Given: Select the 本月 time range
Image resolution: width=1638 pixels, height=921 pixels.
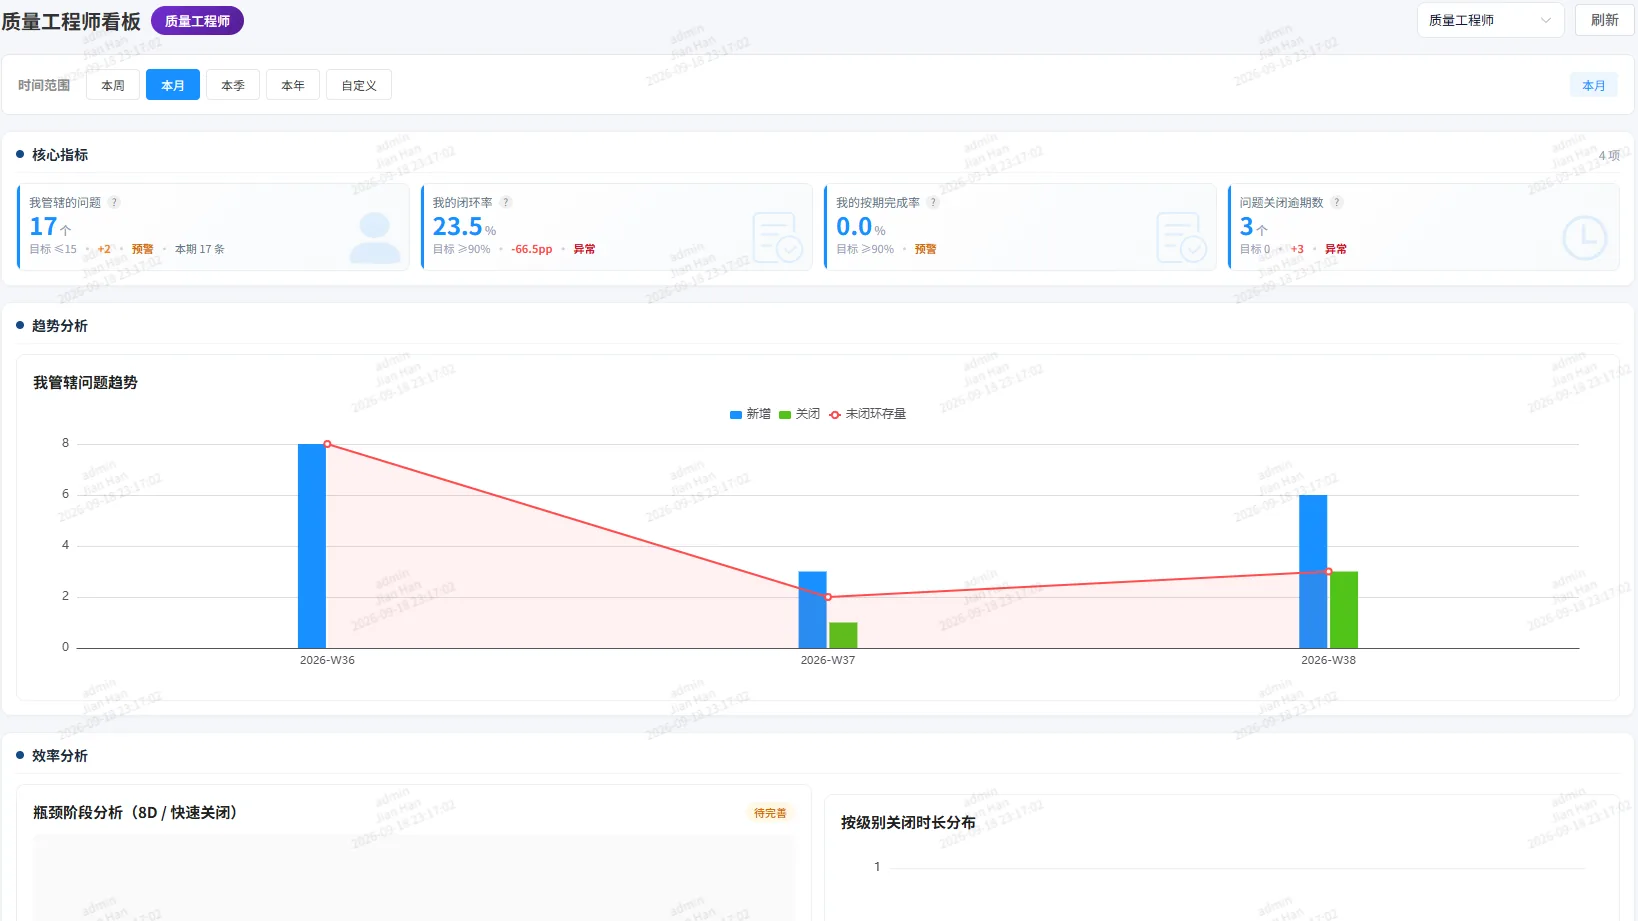Looking at the screenshot, I should point(173,85).
